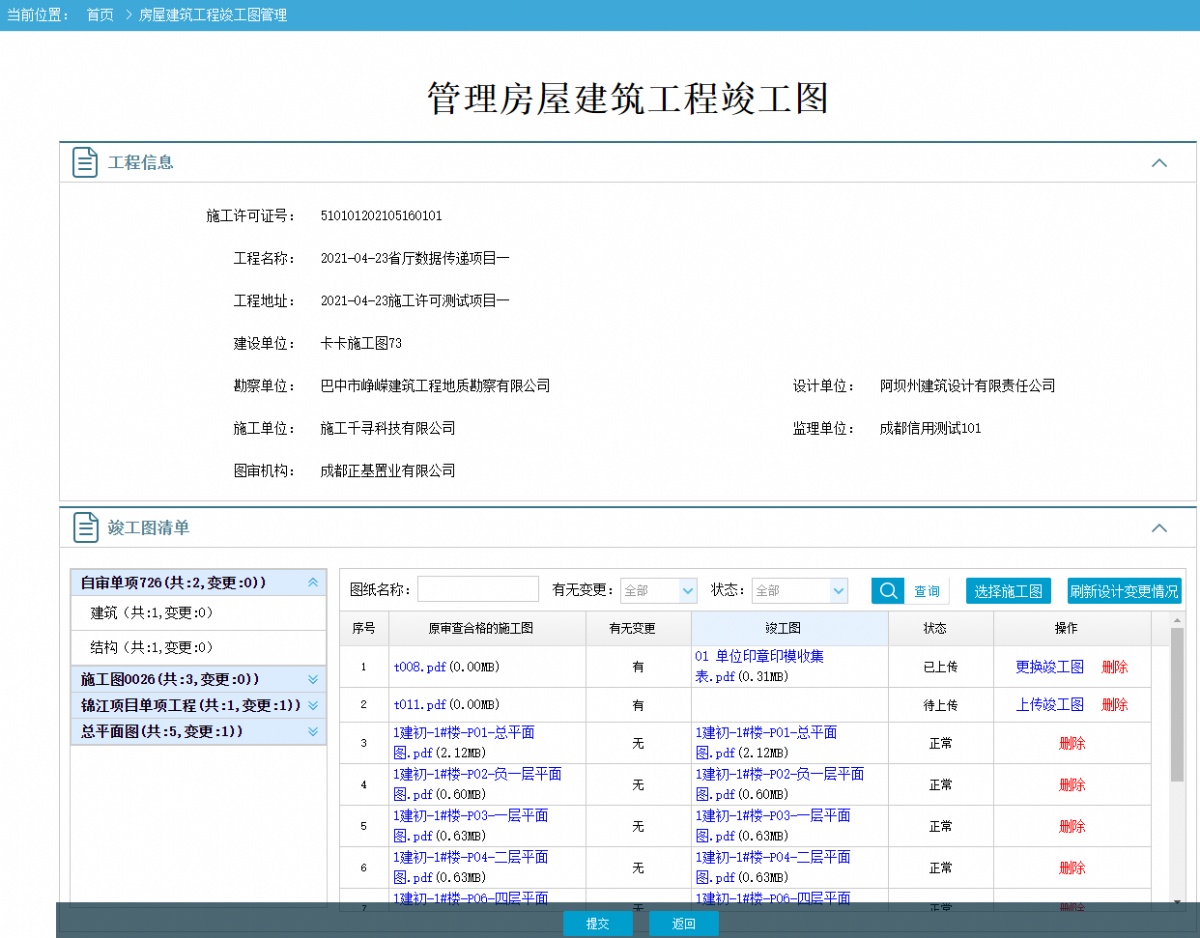Collapse the 工程信息 panel chevron
This screenshot has height=938, width=1200.
(x=1159, y=162)
